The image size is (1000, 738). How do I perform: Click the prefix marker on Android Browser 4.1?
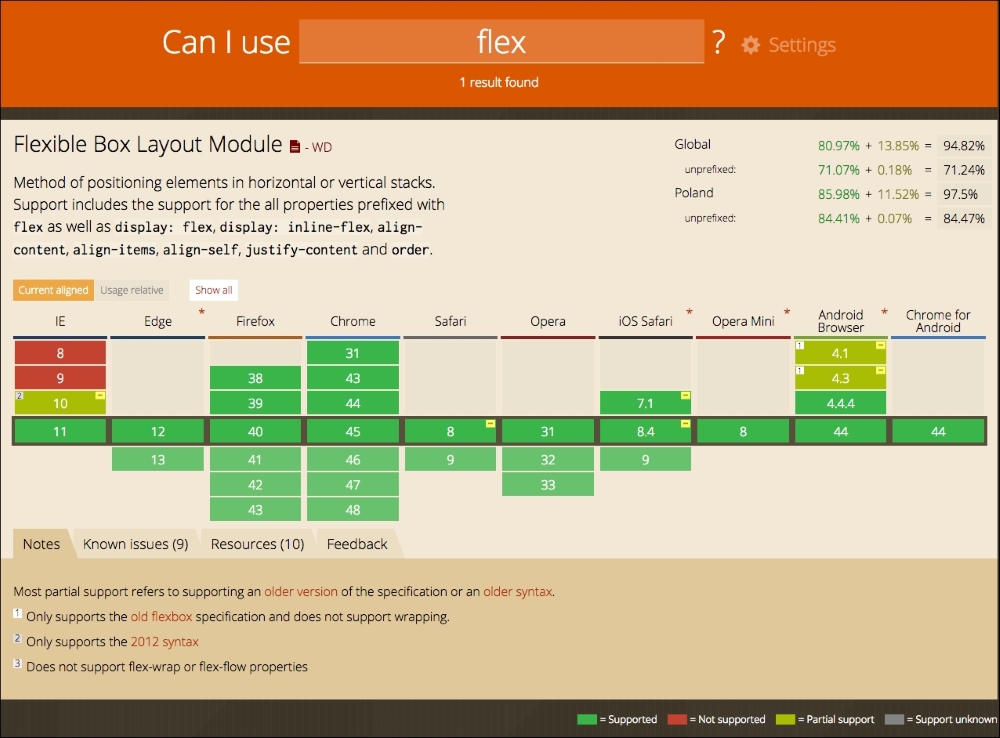(881, 345)
